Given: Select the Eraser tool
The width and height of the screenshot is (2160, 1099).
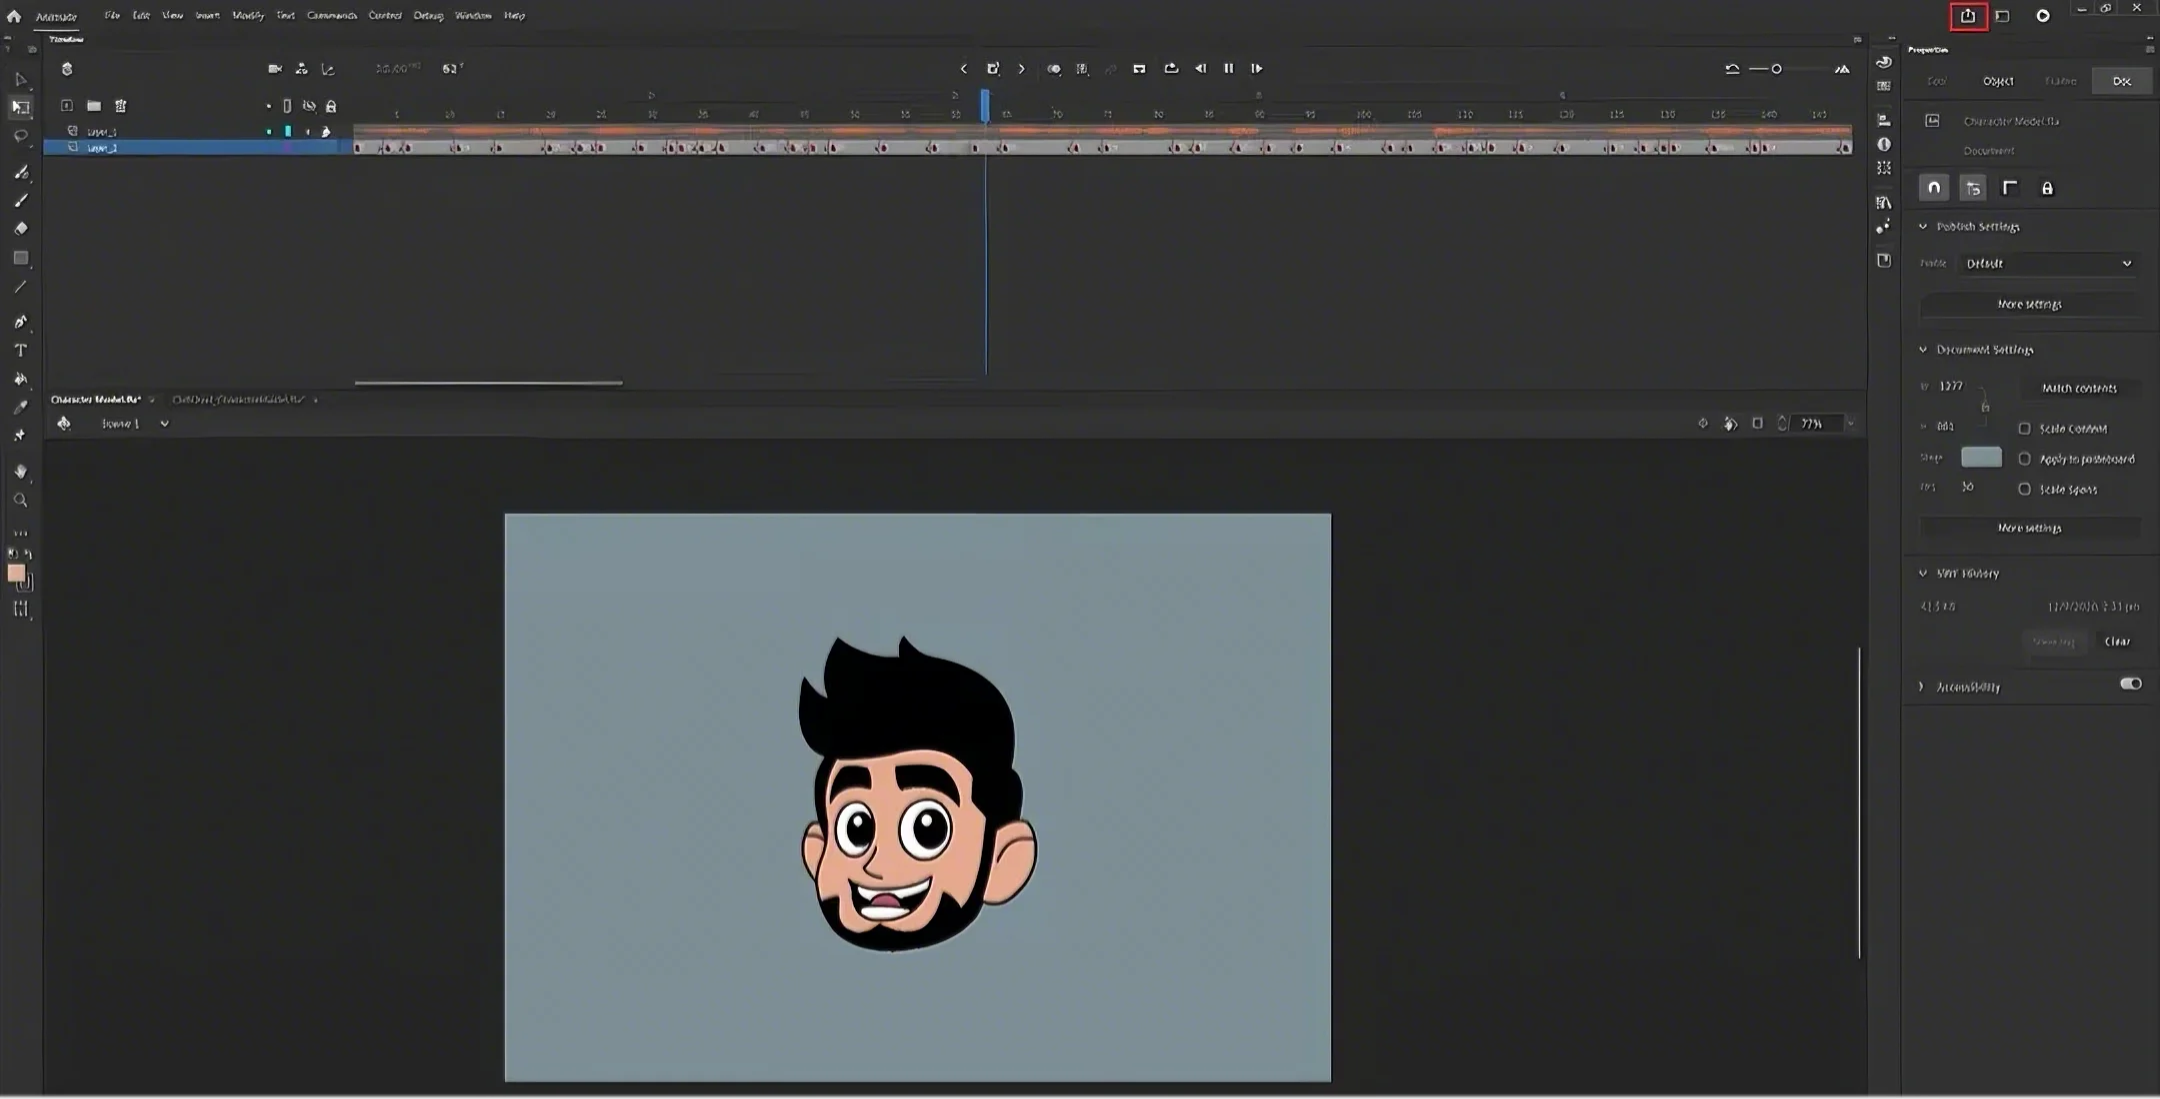Looking at the screenshot, I should click(20, 228).
